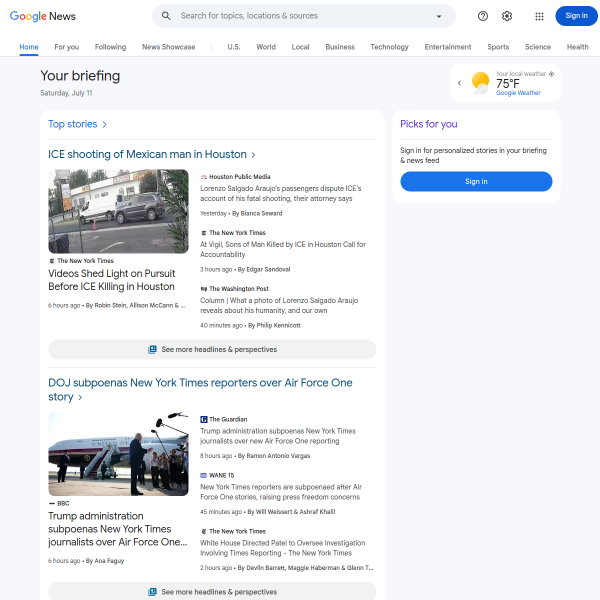Click The Guardian source icon

pyautogui.click(x=204, y=419)
